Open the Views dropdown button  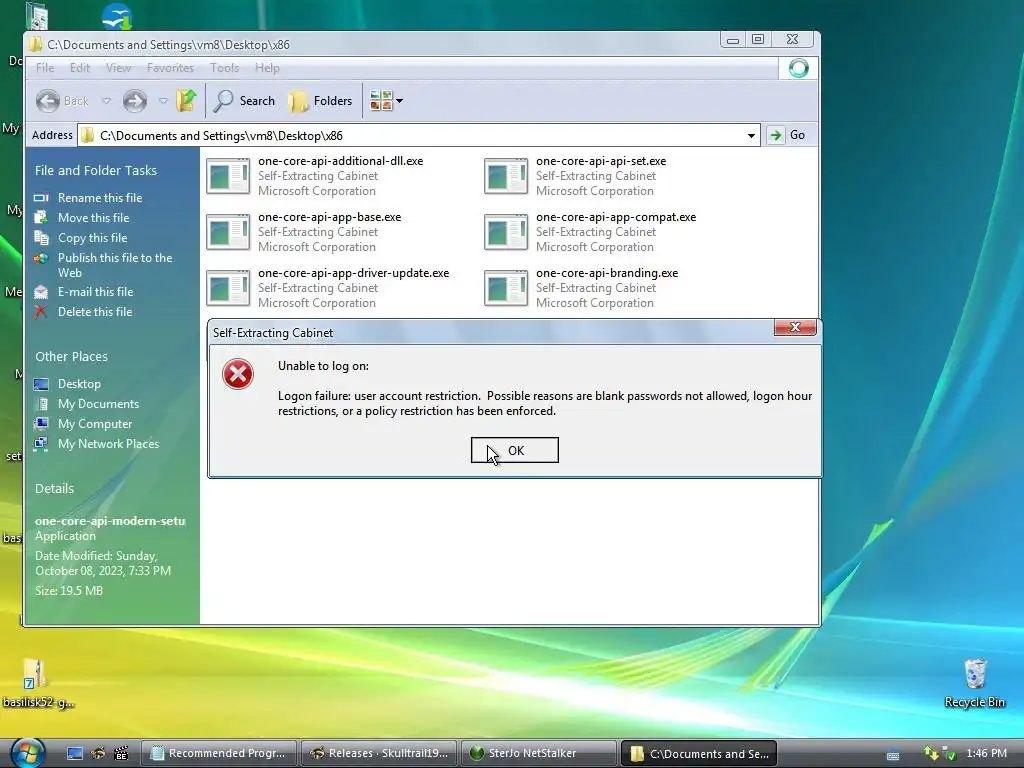386,101
